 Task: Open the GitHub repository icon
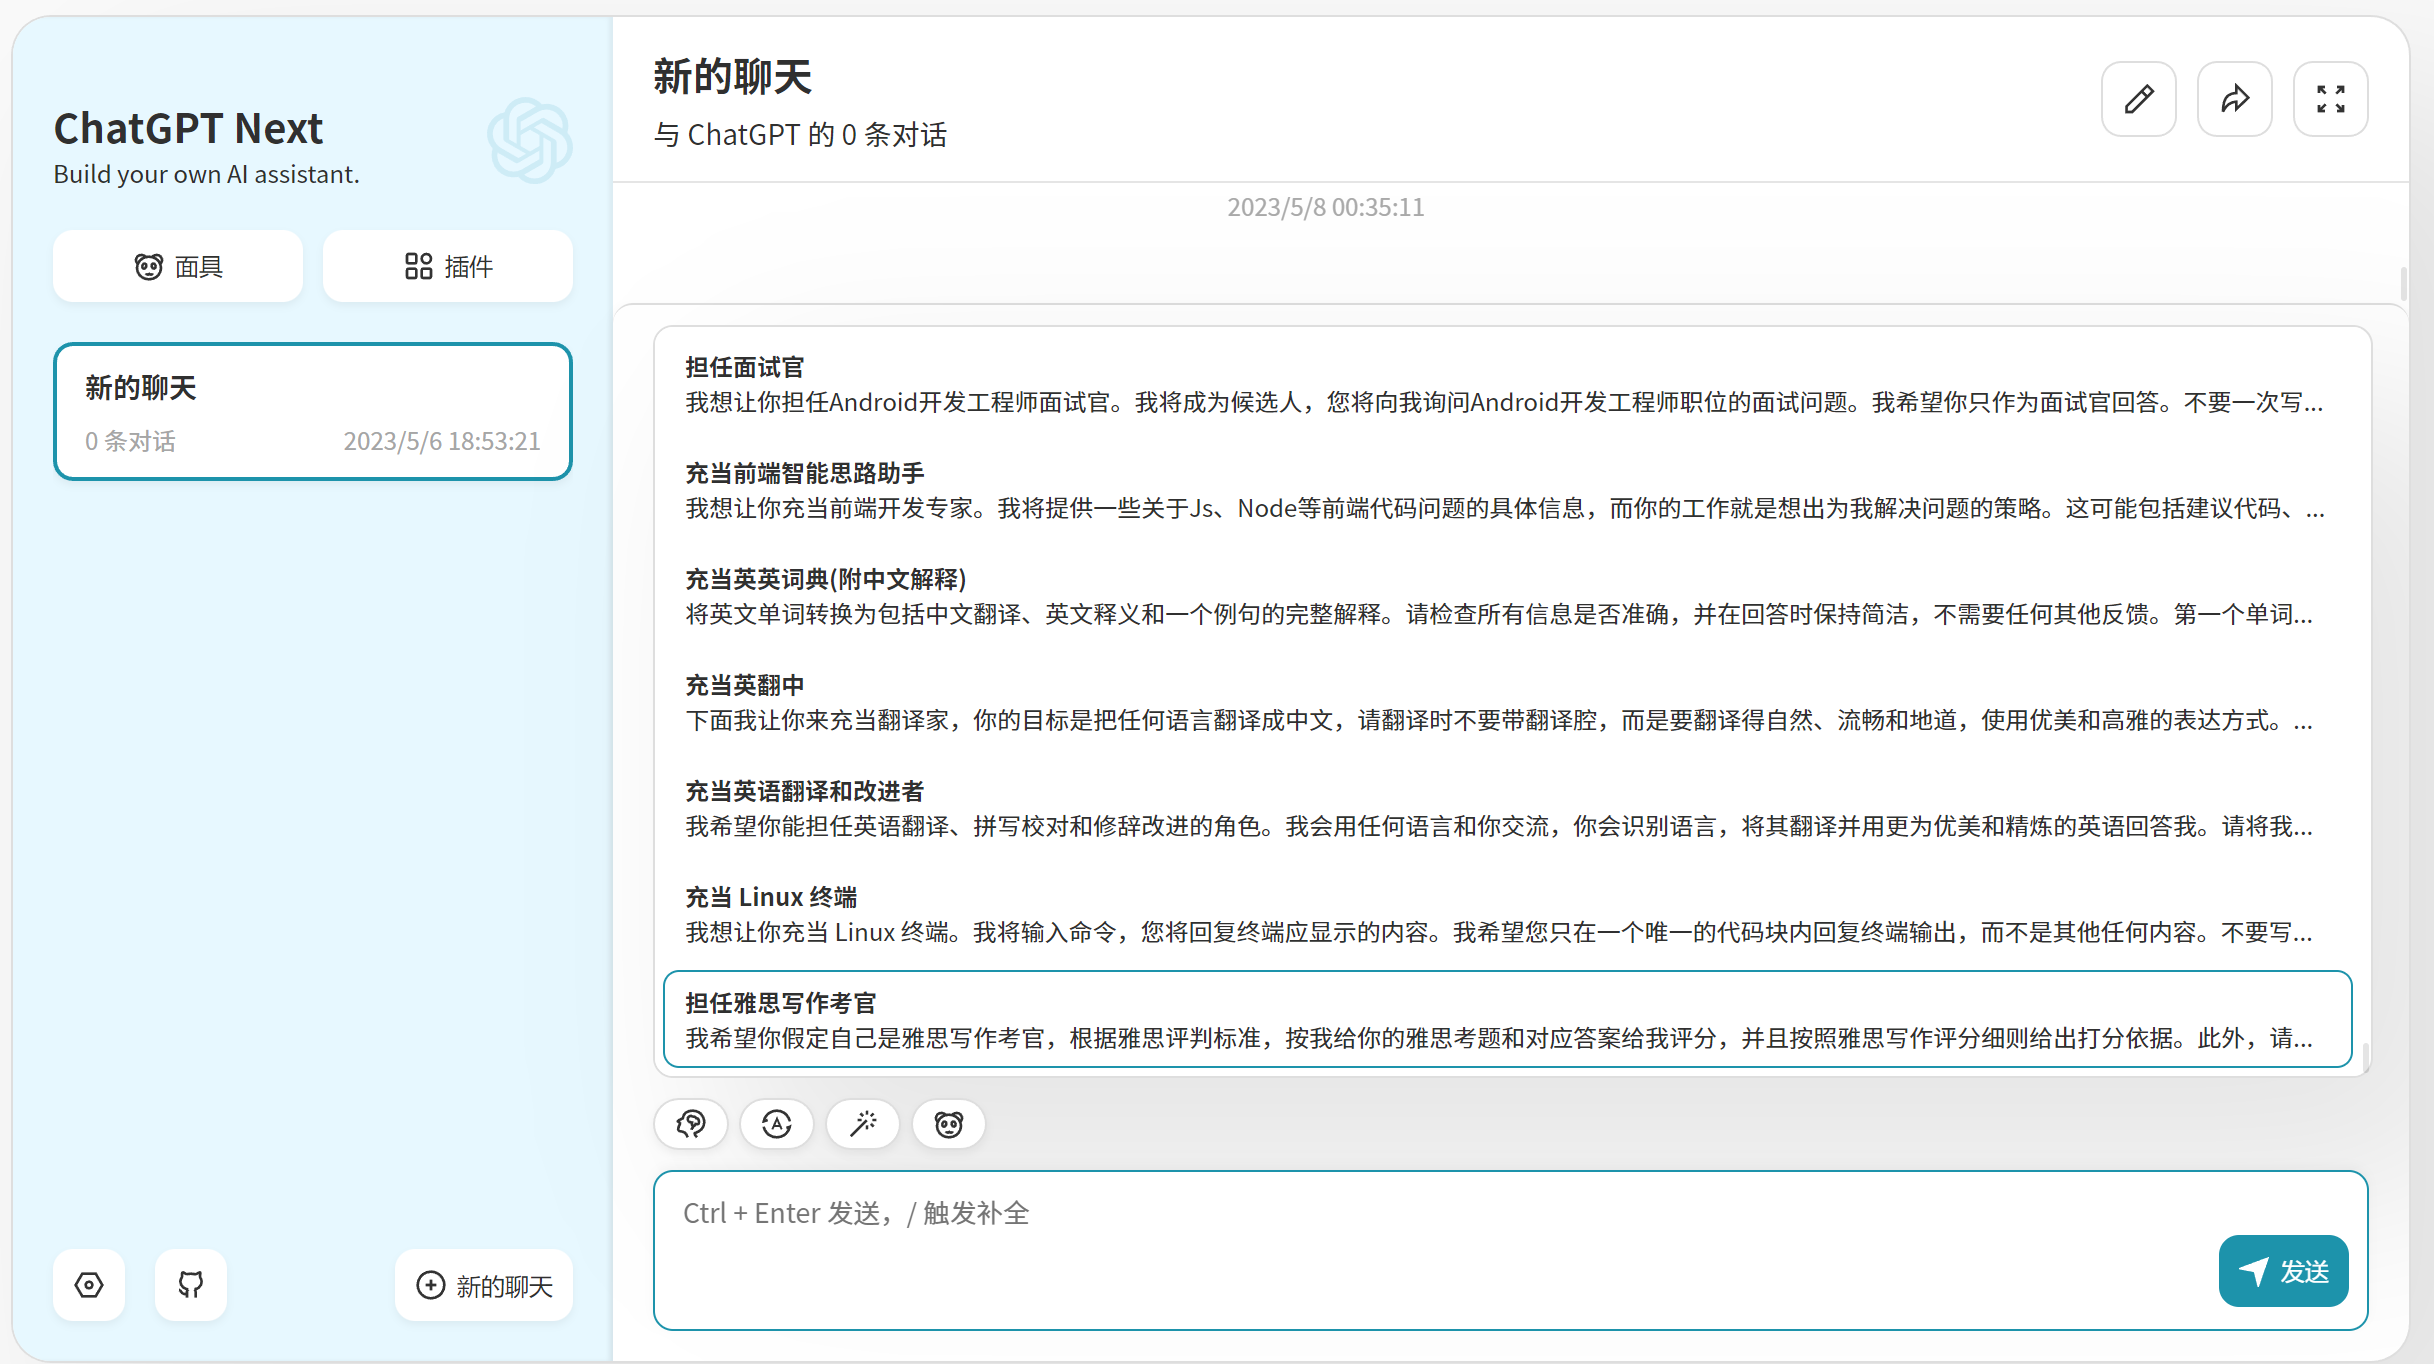coord(190,1285)
